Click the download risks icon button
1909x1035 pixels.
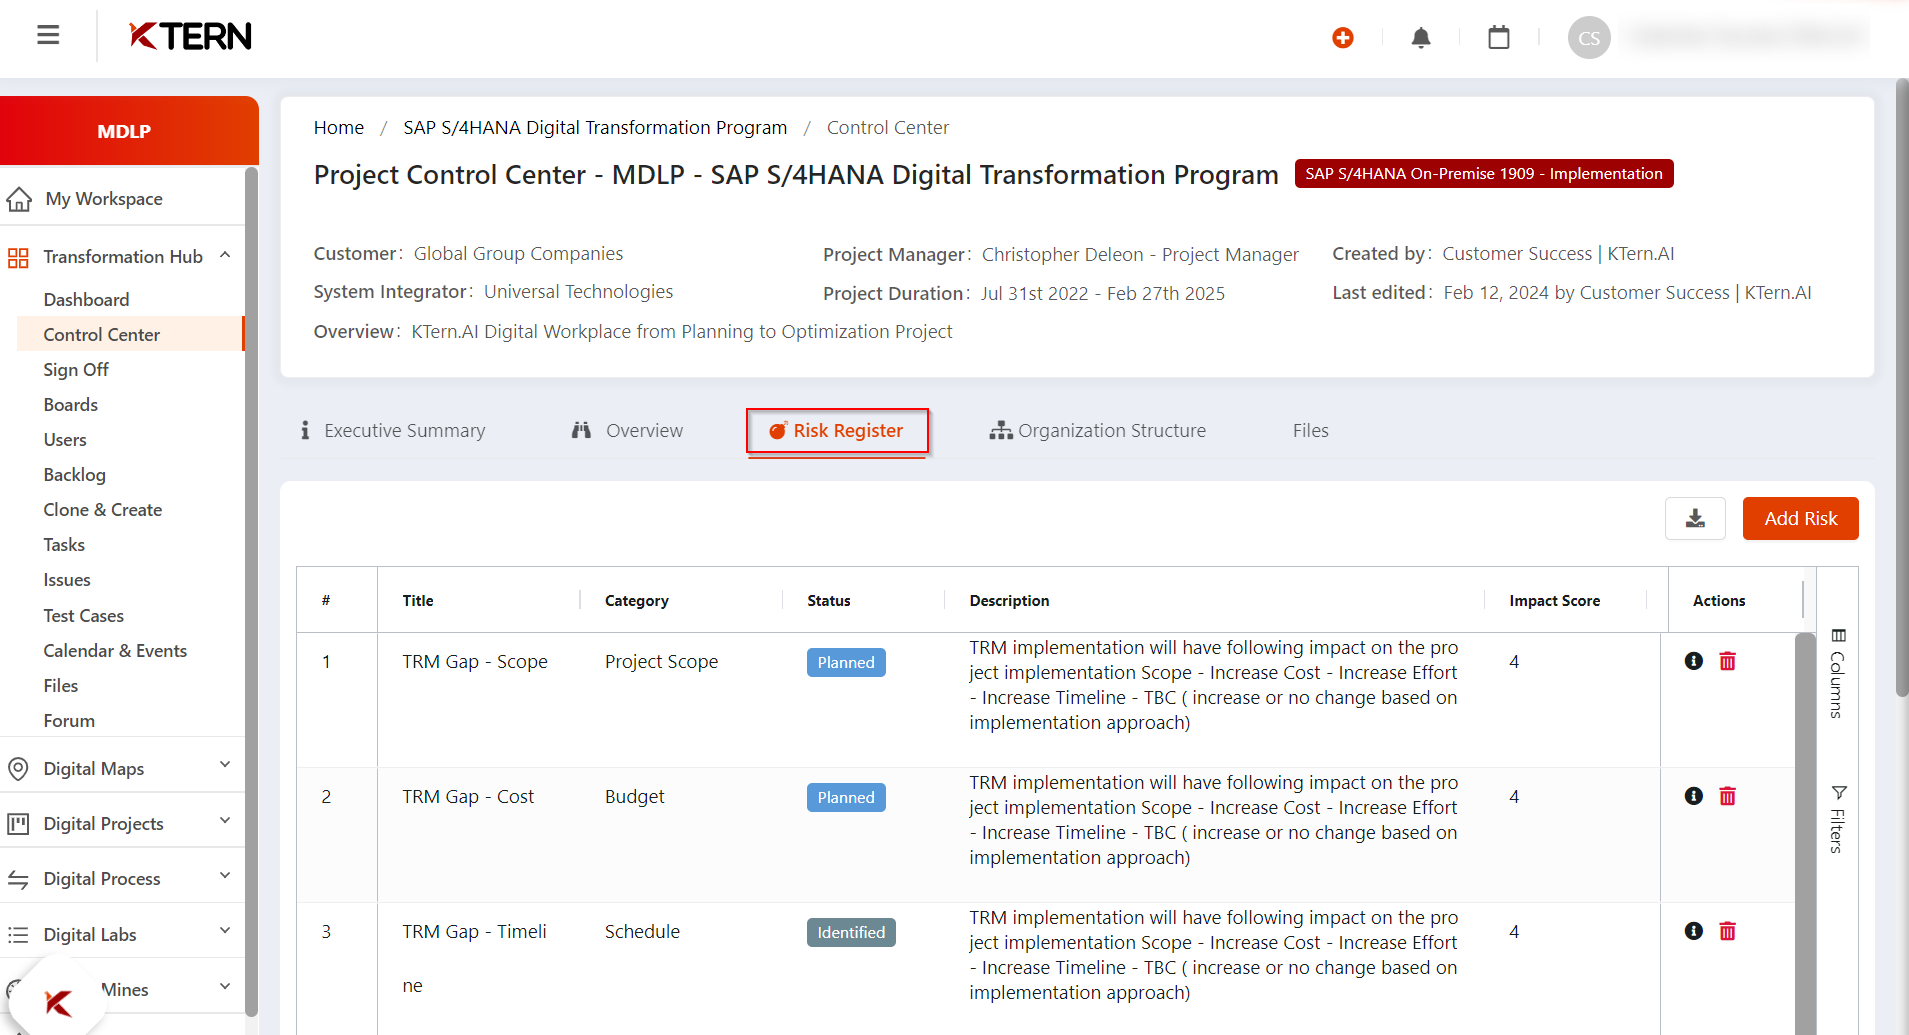click(1695, 518)
